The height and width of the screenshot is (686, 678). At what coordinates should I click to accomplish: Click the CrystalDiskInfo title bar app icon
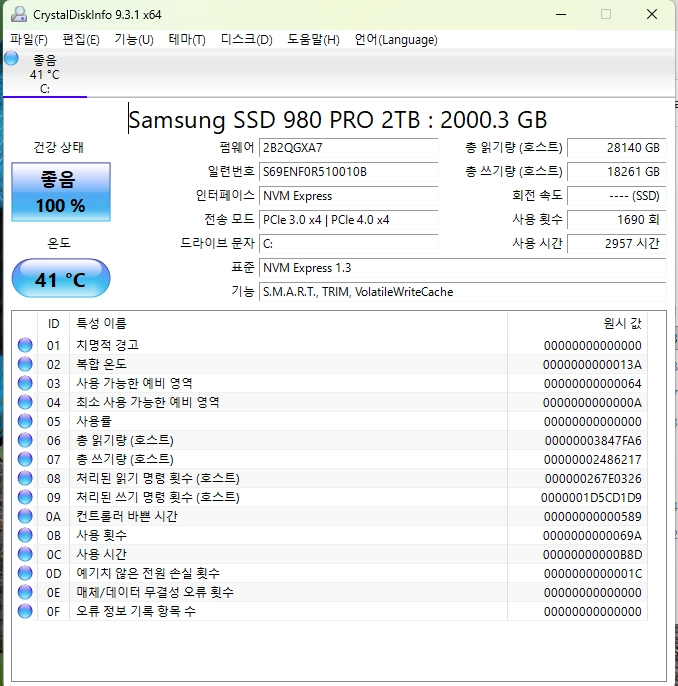click(18, 14)
